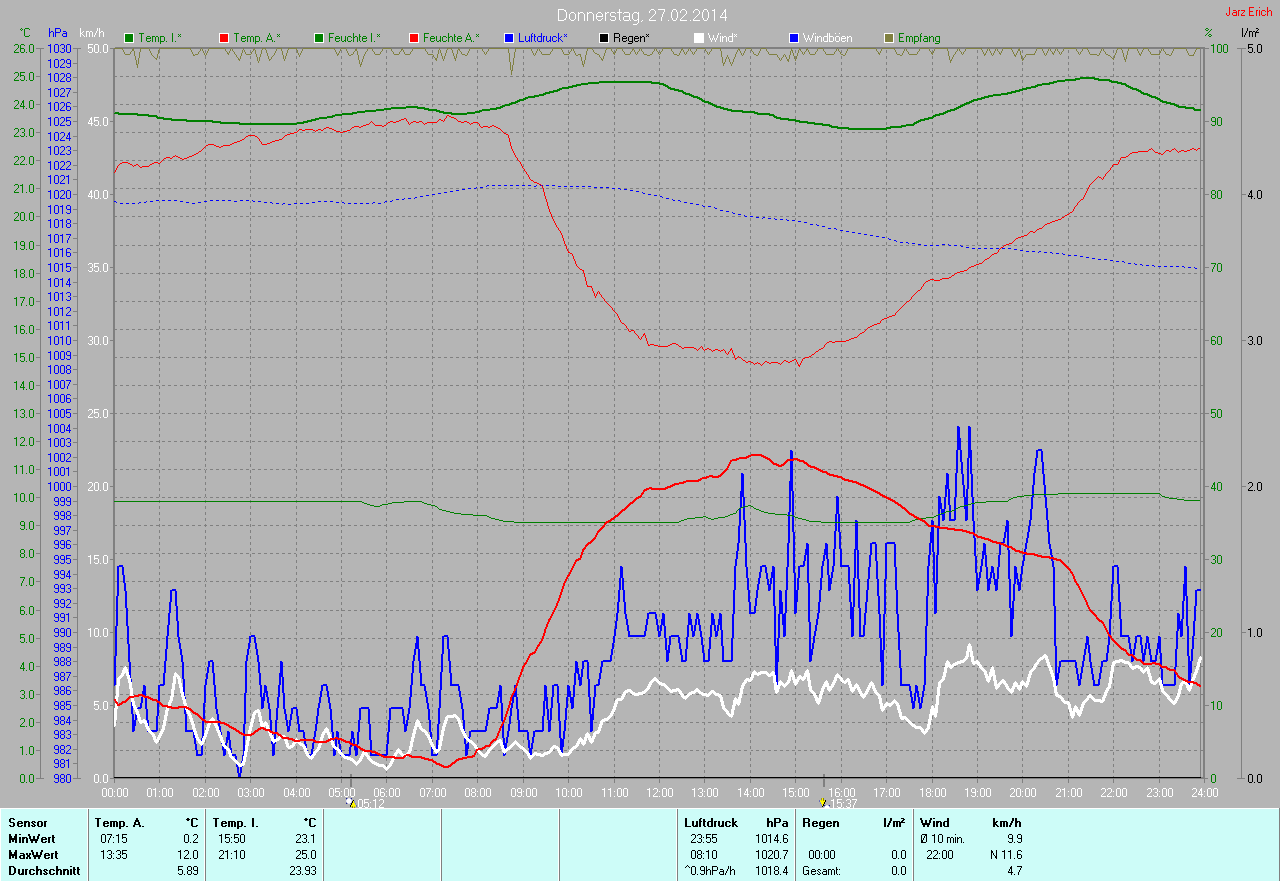Click the green swatch beside Temp. I.*
Screen dimensions: 1280x881
[x=129, y=38]
